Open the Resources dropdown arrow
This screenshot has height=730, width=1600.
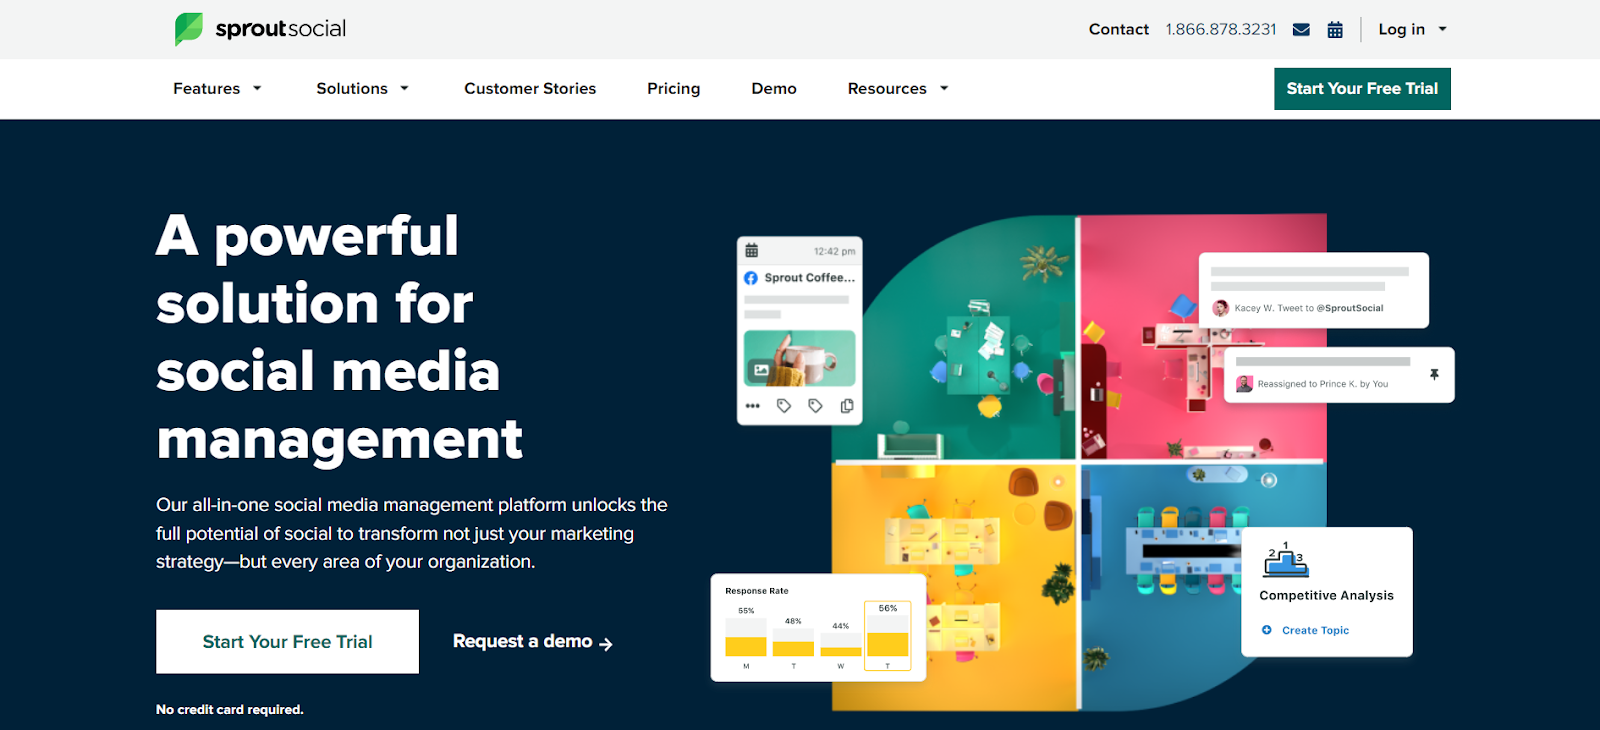[944, 89]
